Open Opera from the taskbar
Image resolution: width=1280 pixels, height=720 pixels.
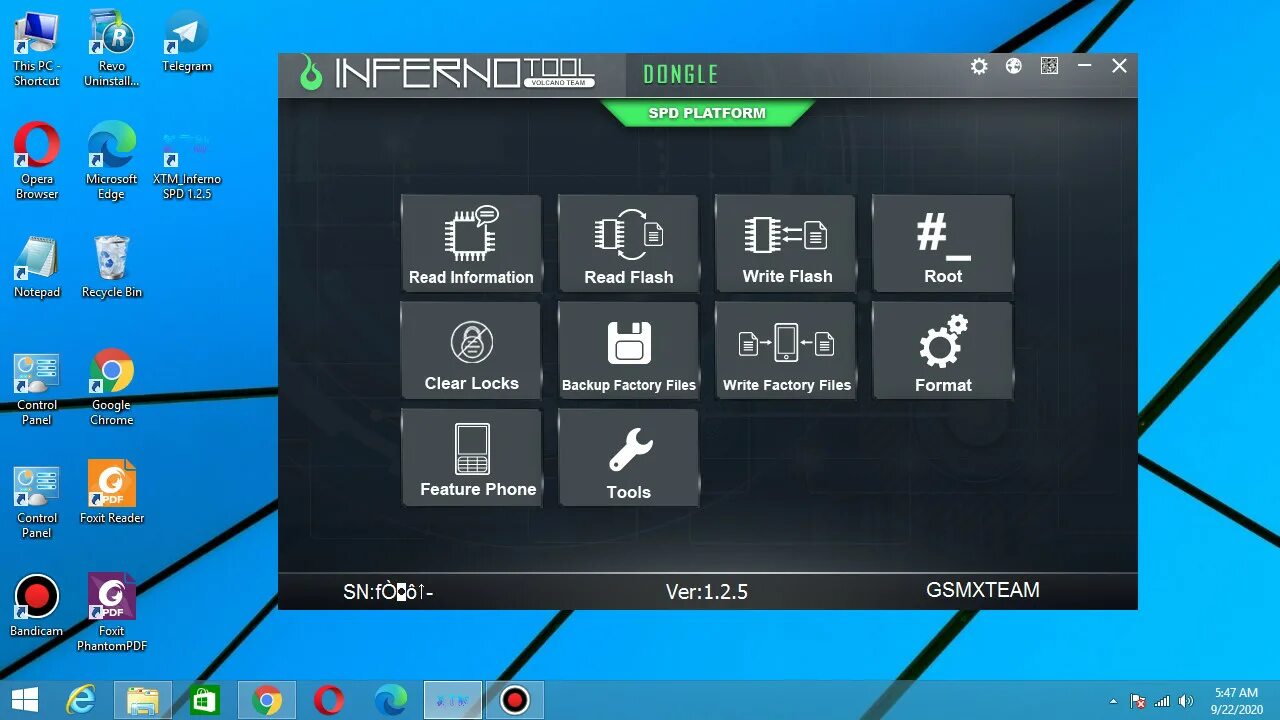point(329,700)
